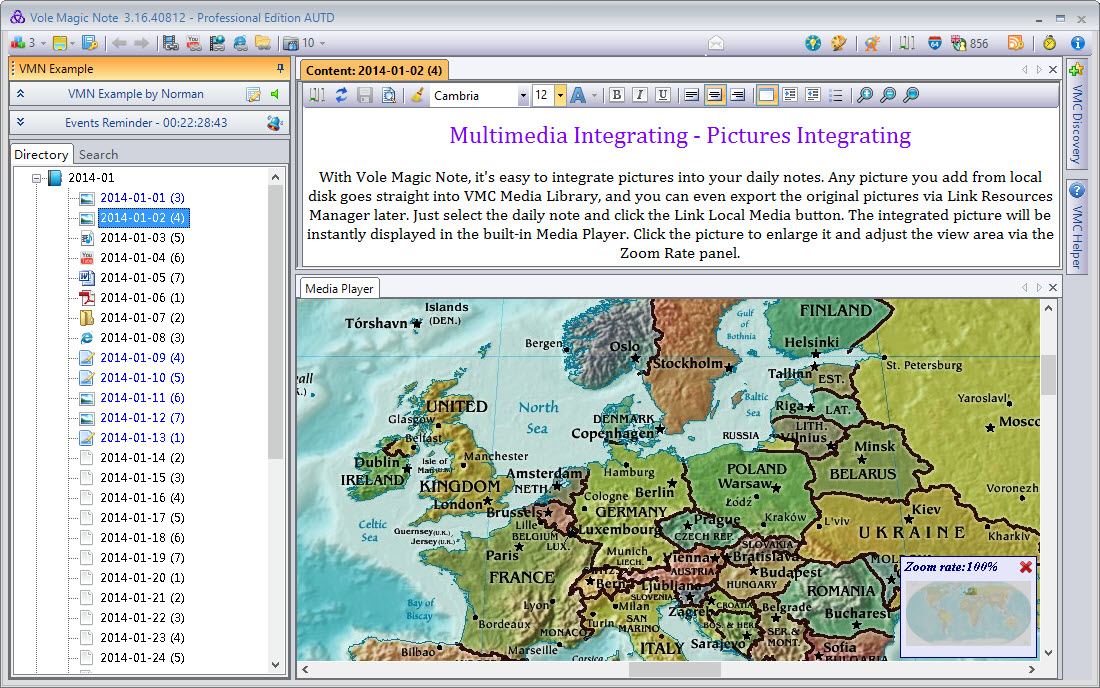Close the Zoom rate panel

pyautogui.click(x=1025, y=567)
